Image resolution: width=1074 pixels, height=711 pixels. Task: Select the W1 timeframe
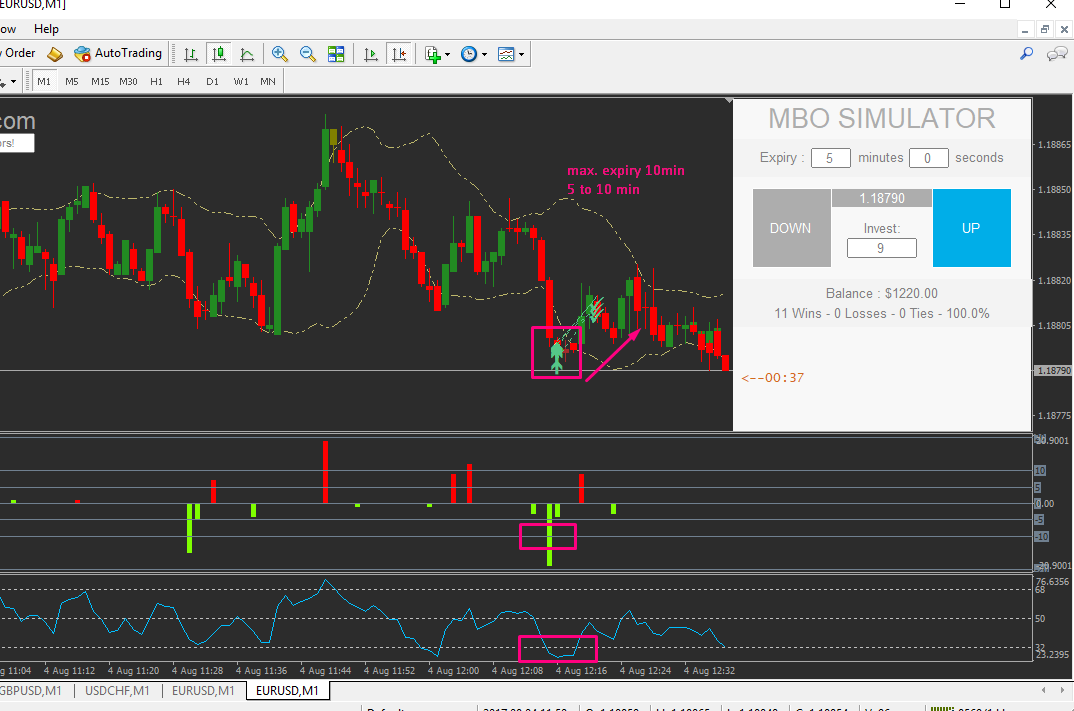(x=240, y=82)
